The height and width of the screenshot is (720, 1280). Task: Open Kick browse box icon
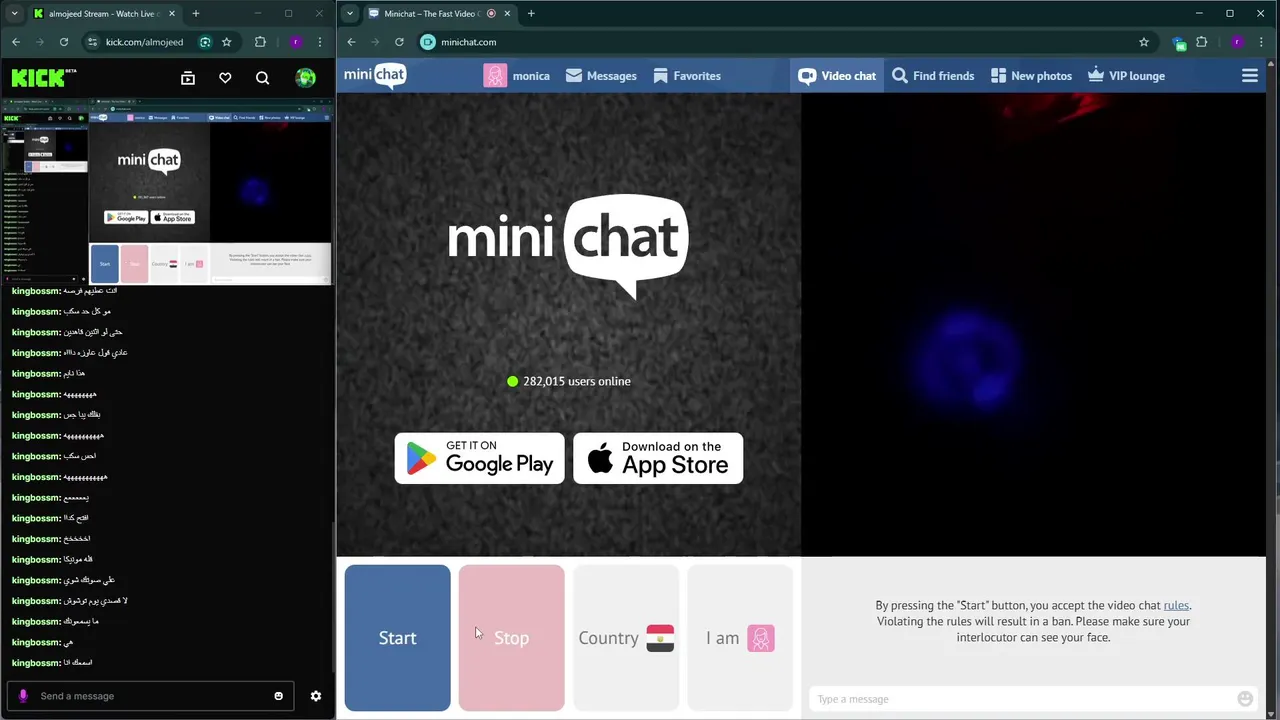tap(188, 78)
